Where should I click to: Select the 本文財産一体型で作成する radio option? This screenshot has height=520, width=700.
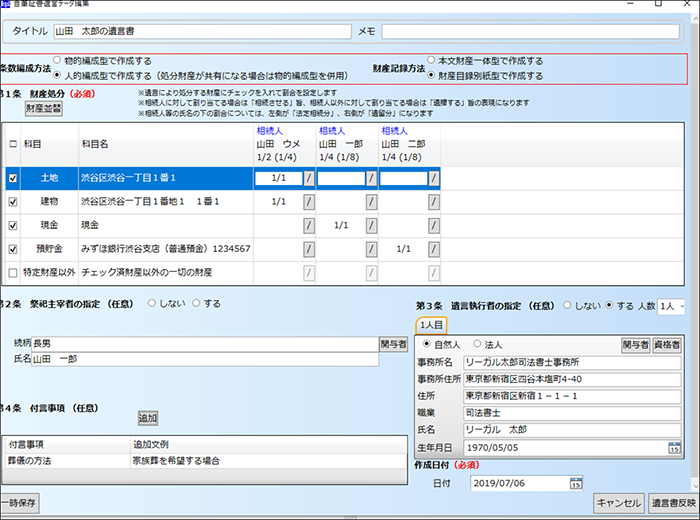pyautogui.click(x=431, y=61)
